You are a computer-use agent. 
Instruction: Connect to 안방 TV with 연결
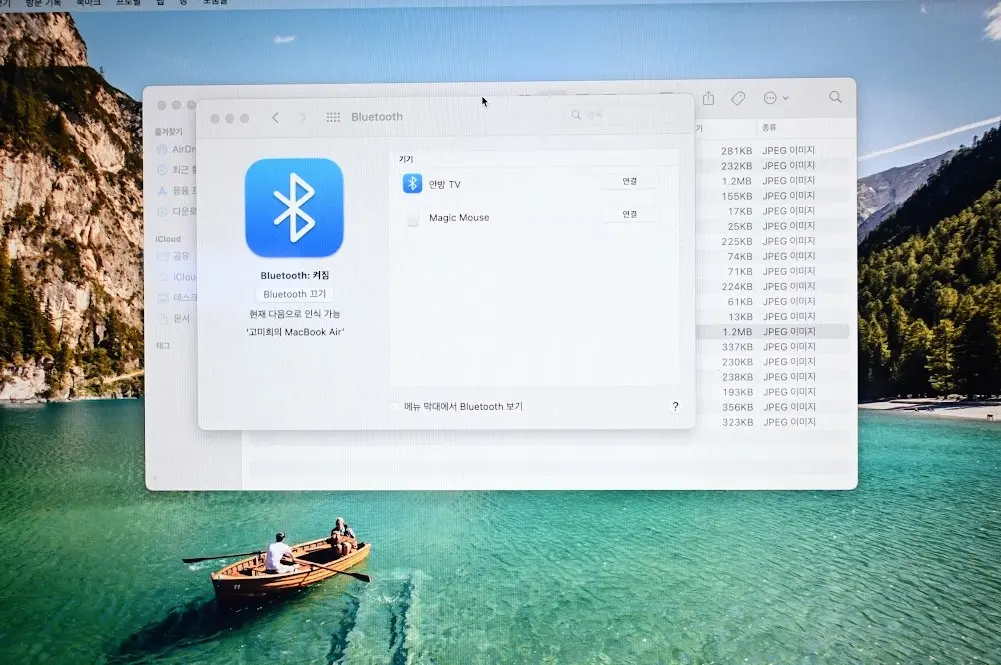pos(629,181)
